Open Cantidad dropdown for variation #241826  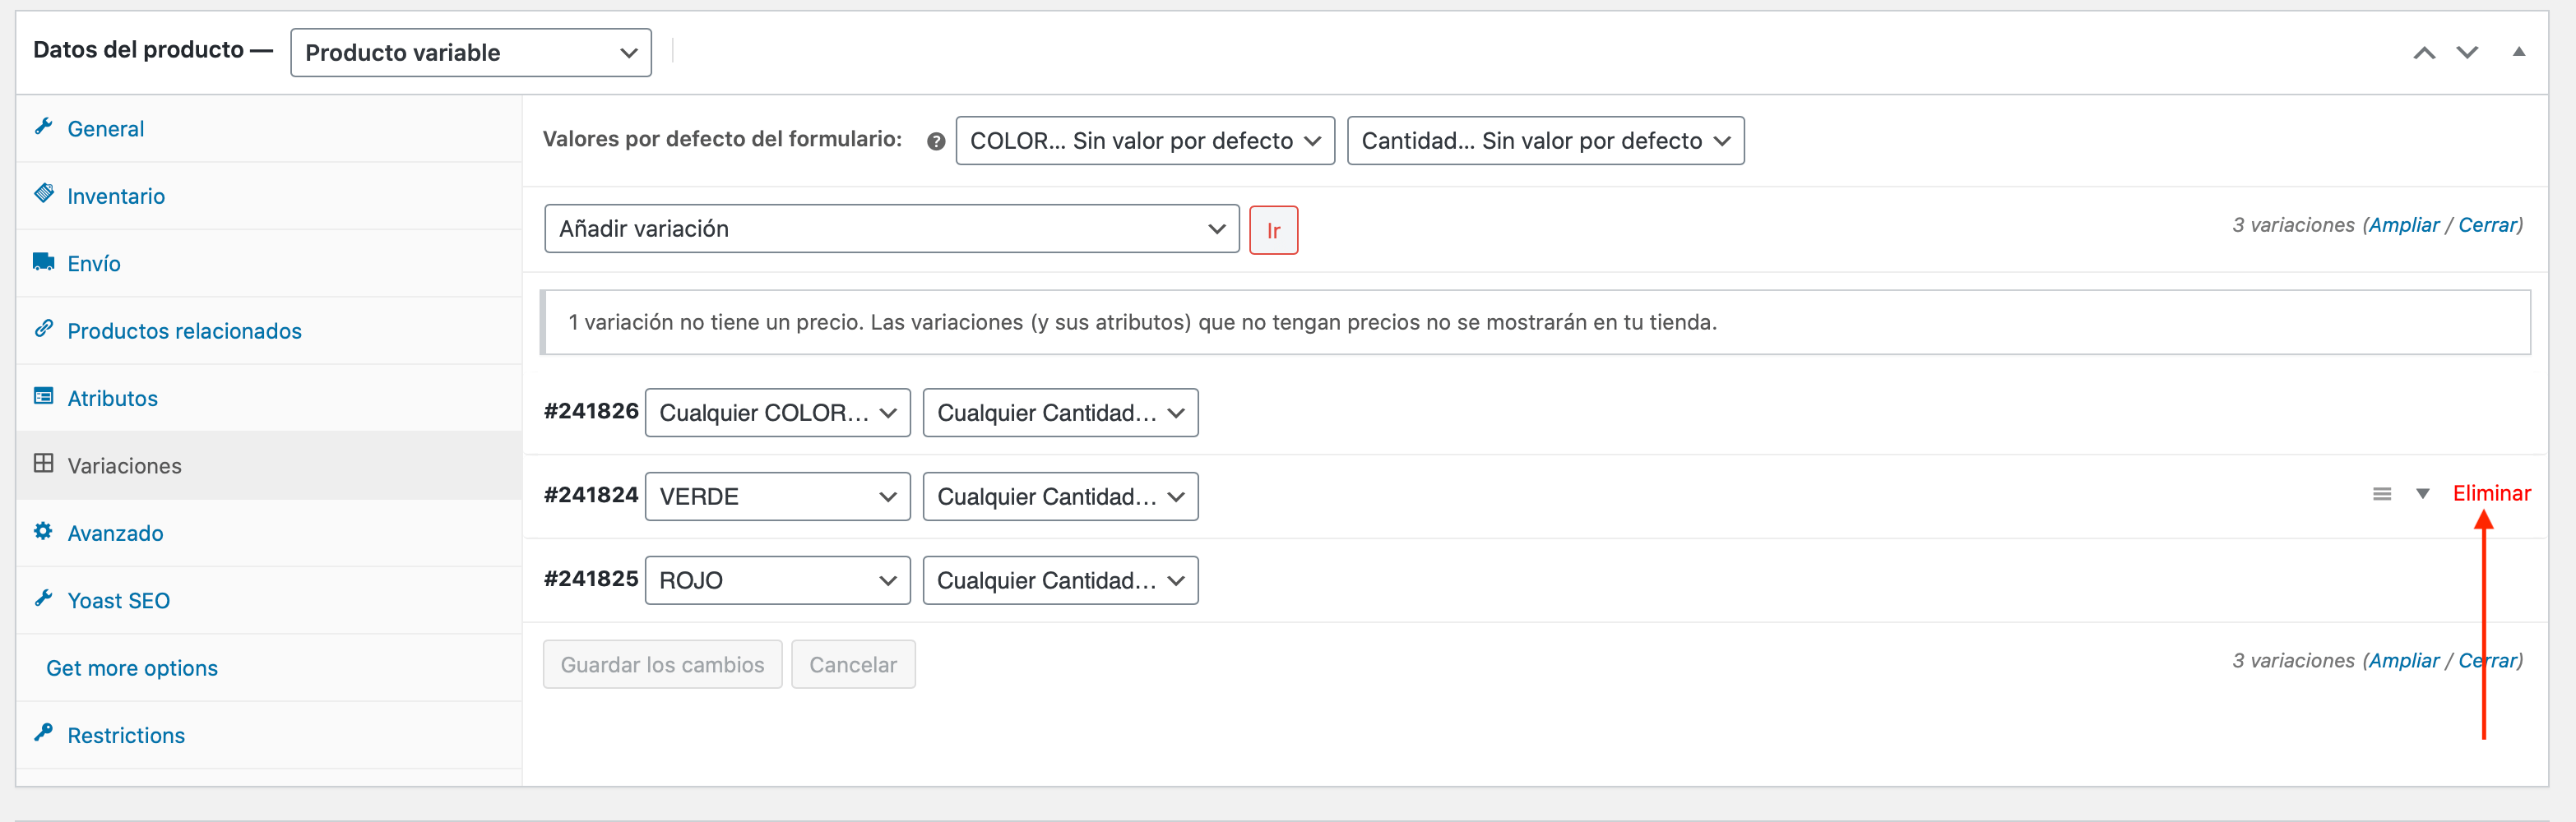point(1060,413)
